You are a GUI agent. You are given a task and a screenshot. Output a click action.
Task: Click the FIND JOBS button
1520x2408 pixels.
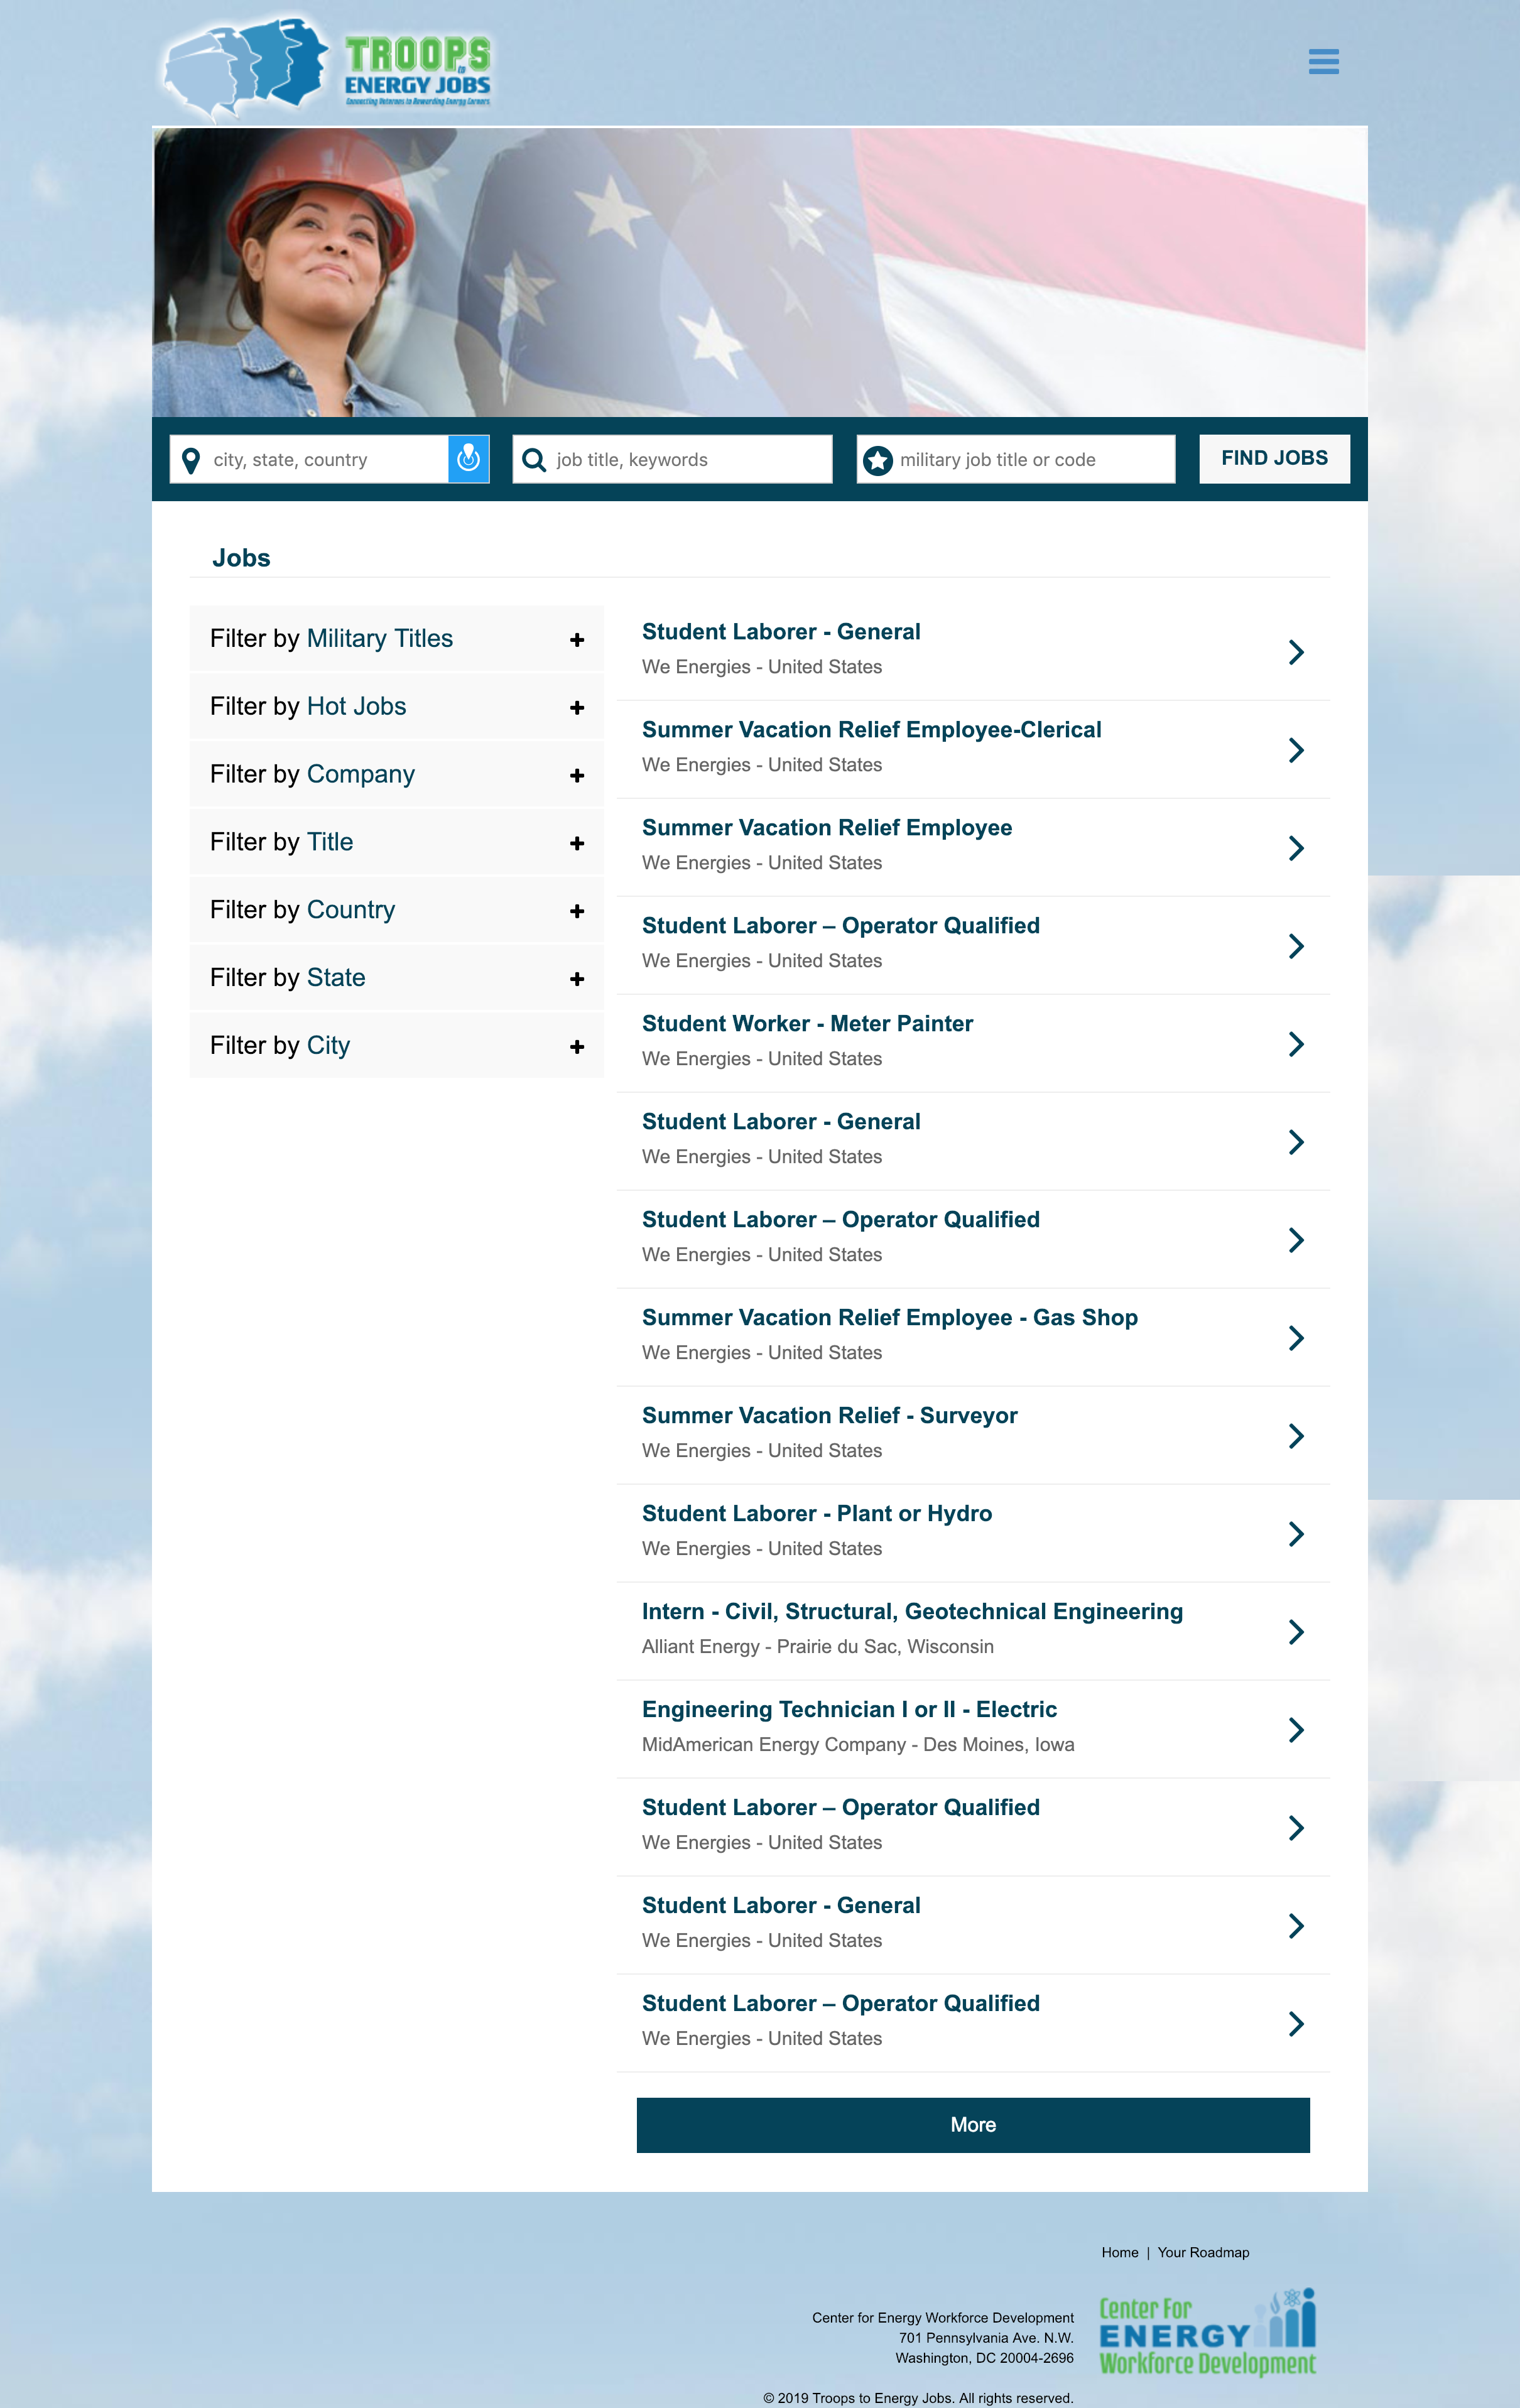(1274, 459)
